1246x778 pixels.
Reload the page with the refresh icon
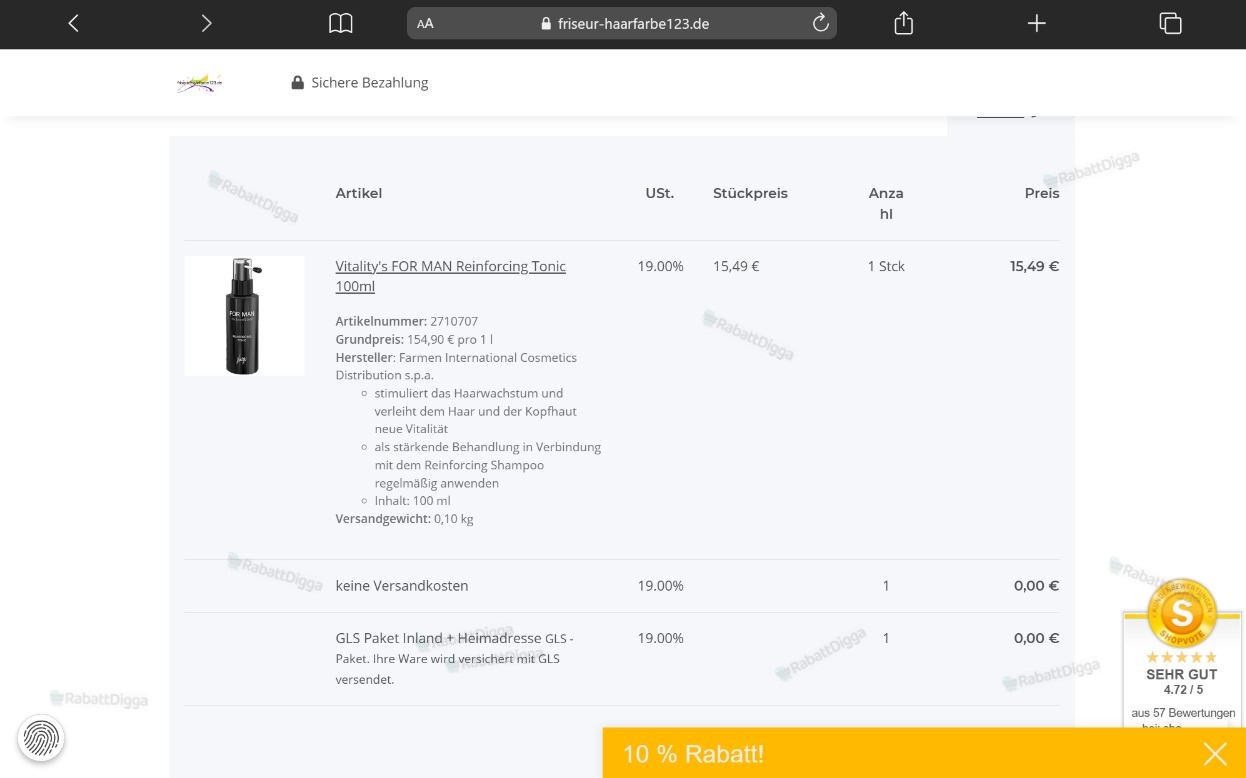pyautogui.click(x=820, y=23)
